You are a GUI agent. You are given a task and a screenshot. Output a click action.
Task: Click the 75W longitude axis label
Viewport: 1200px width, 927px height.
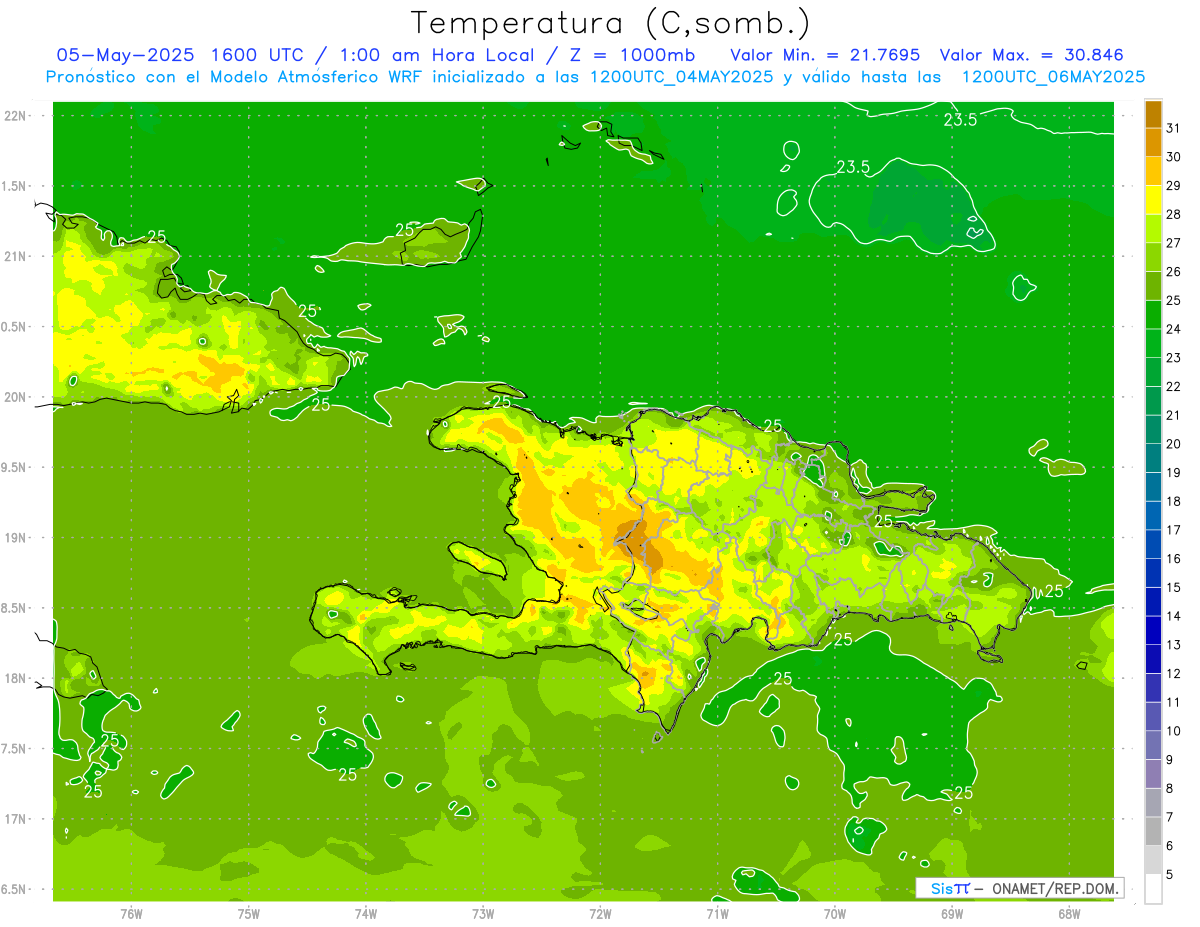tap(249, 913)
